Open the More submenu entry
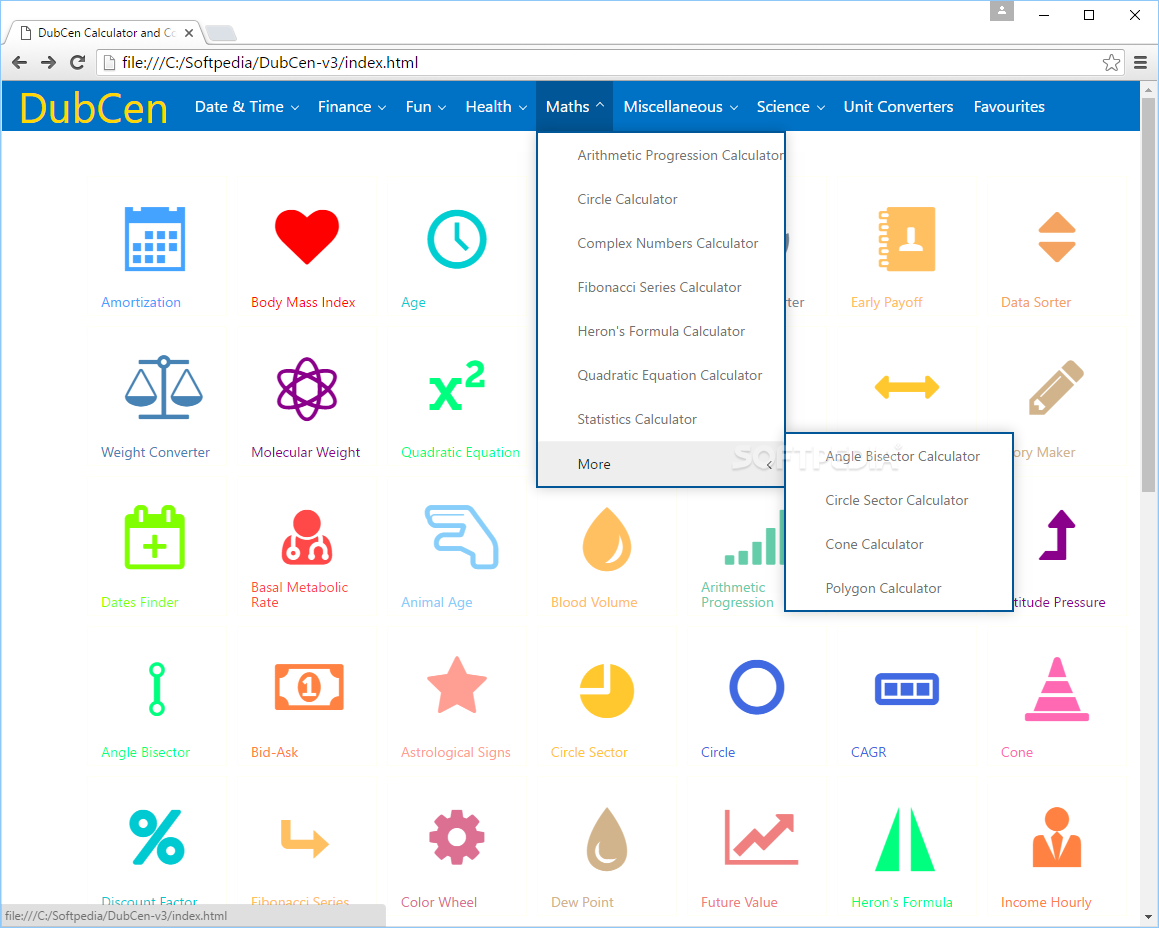The width and height of the screenshot is (1159, 928). (x=661, y=464)
